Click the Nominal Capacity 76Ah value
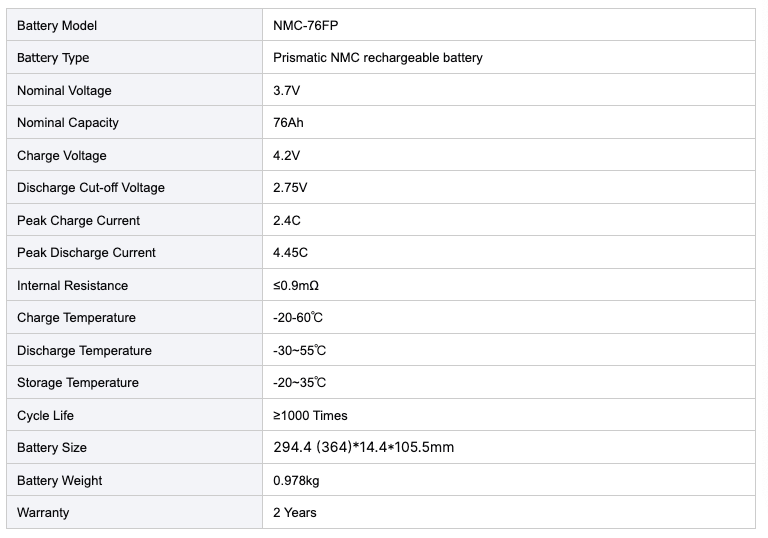 coord(288,122)
